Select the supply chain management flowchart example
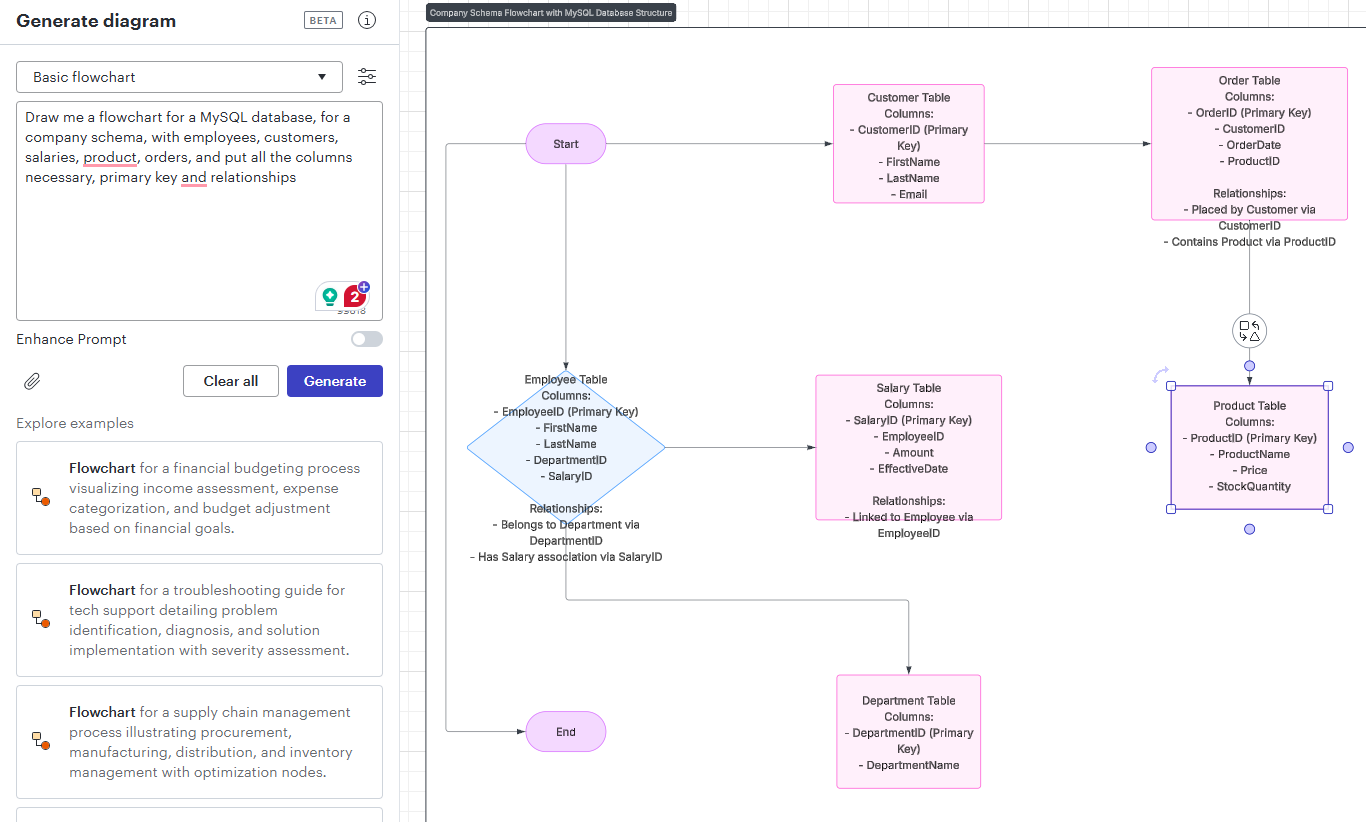1366x822 pixels. [x=199, y=742]
